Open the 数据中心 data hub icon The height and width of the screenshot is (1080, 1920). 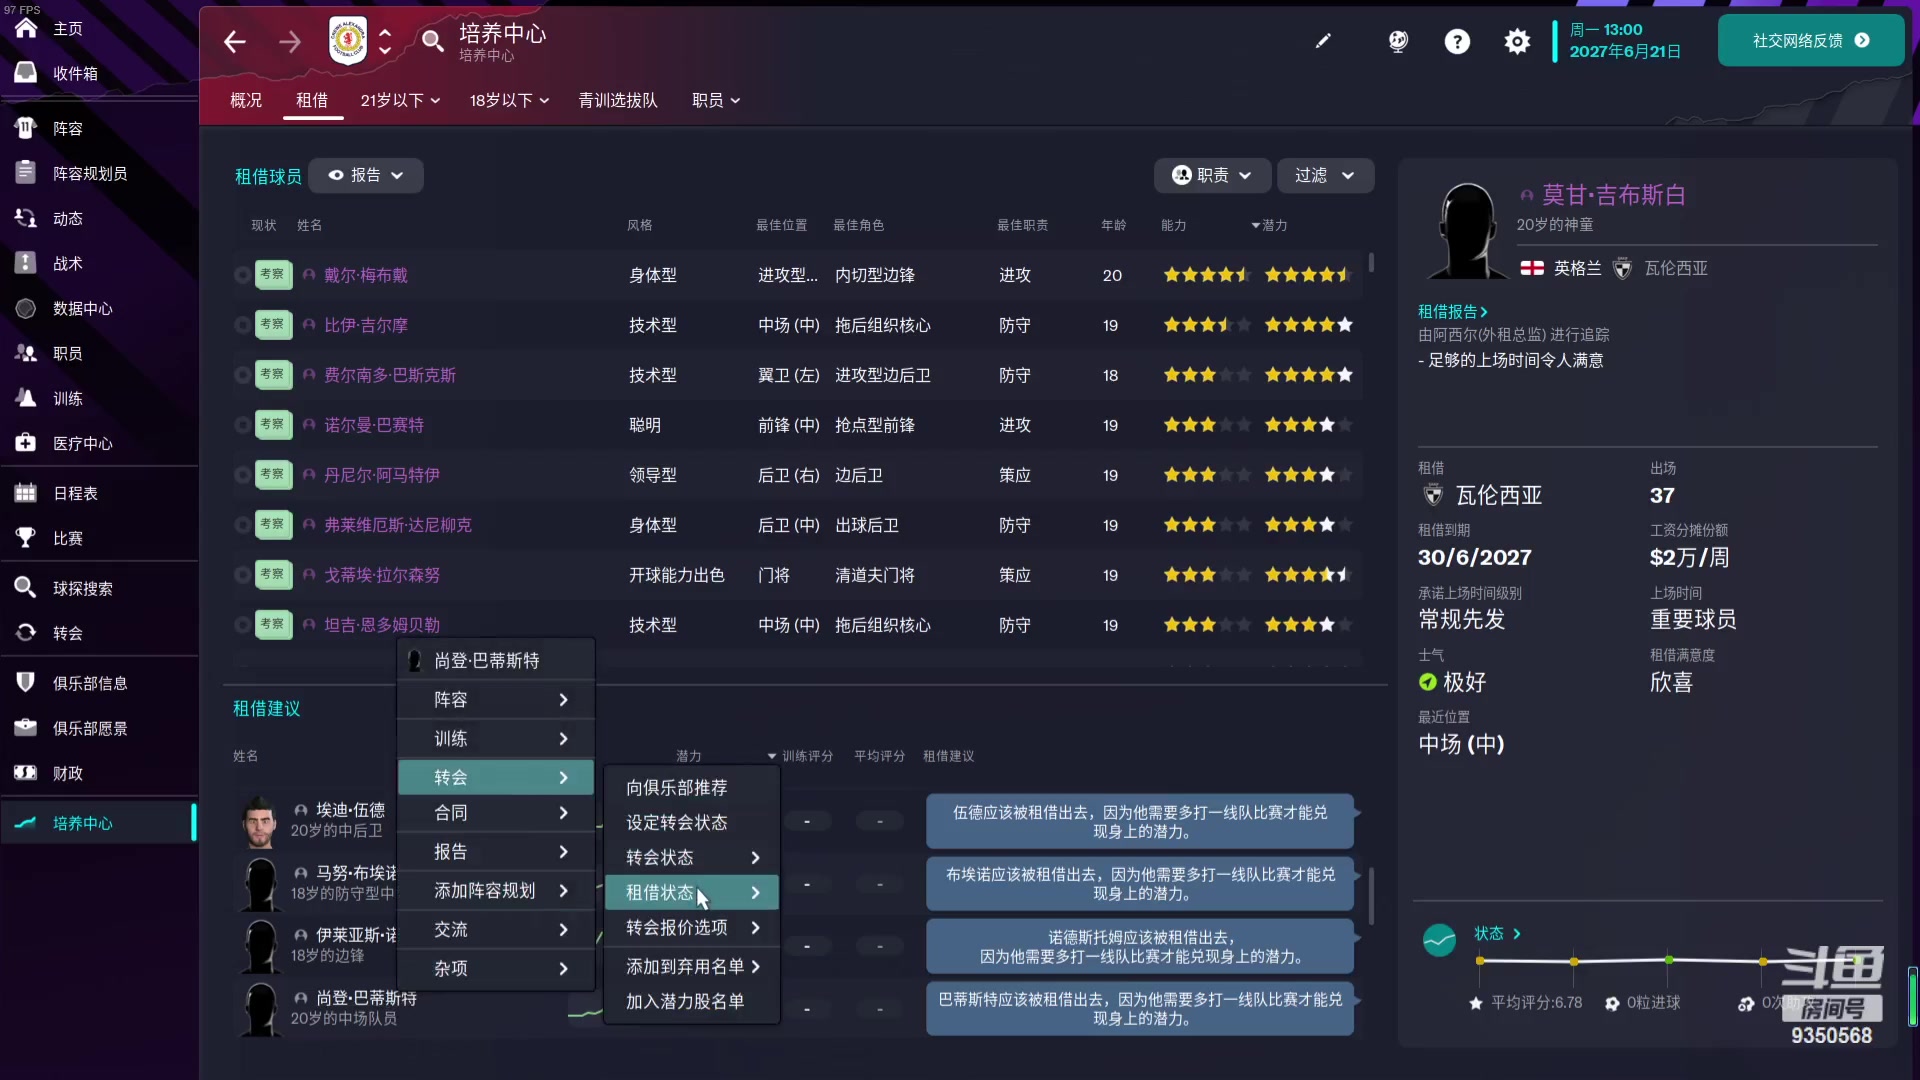(x=26, y=308)
